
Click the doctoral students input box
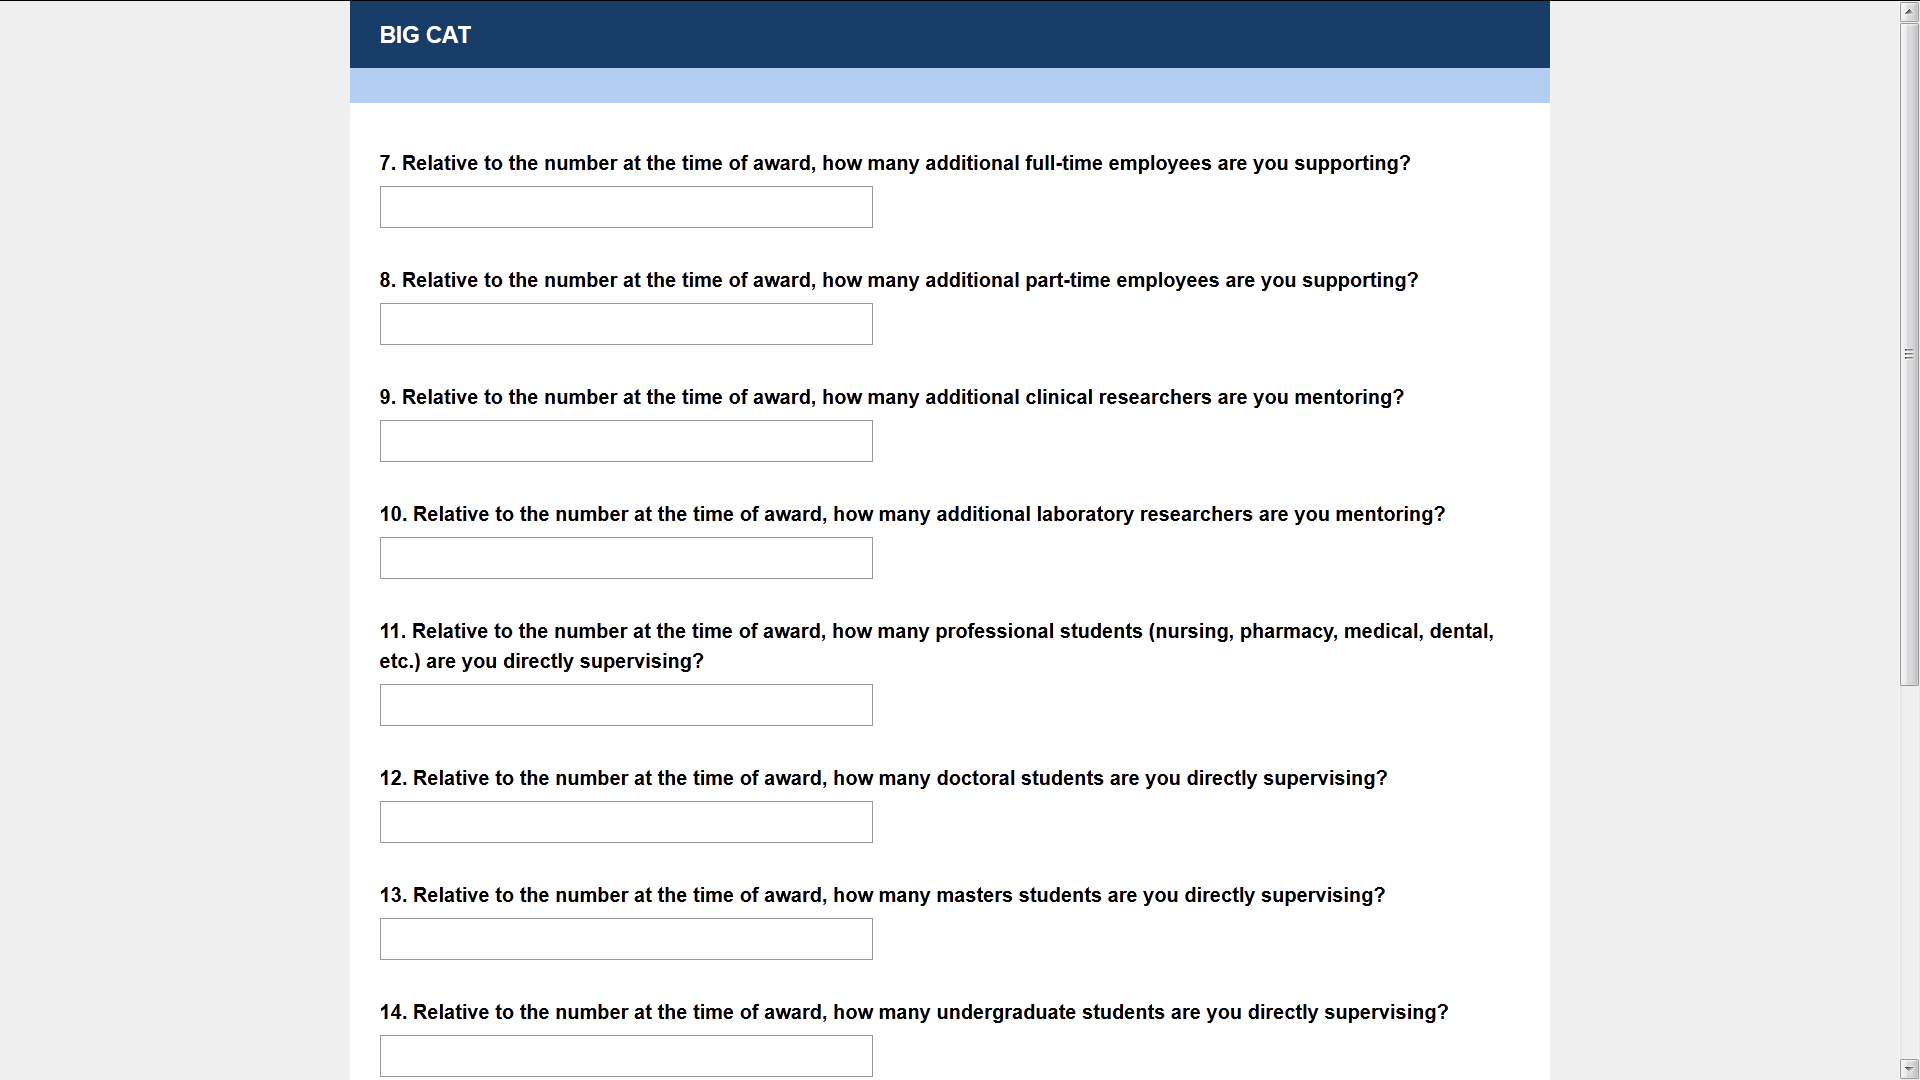click(x=626, y=822)
